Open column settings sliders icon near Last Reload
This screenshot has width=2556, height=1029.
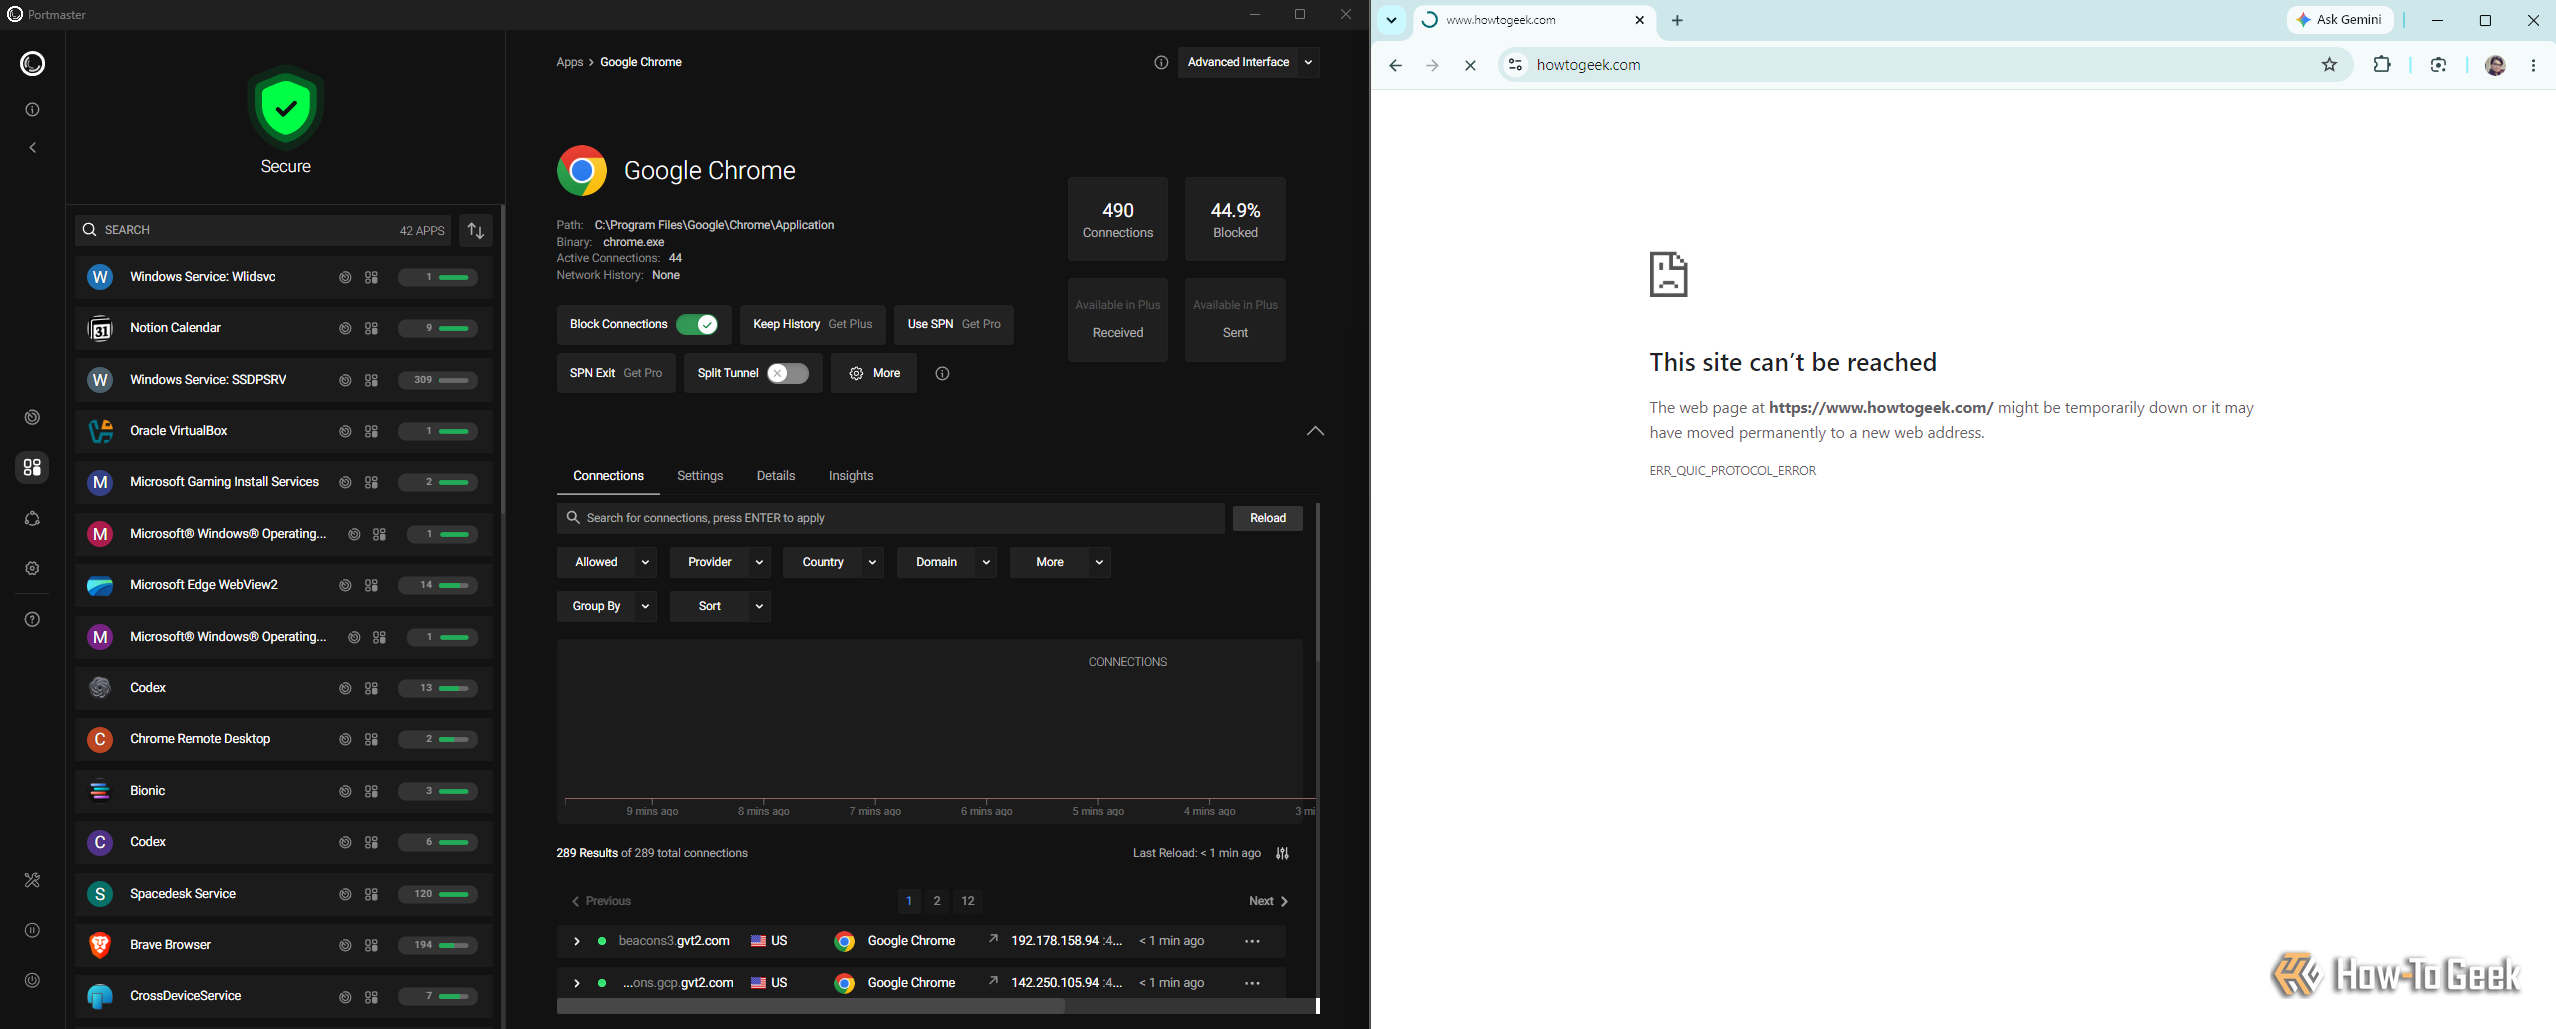[1282, 853]
